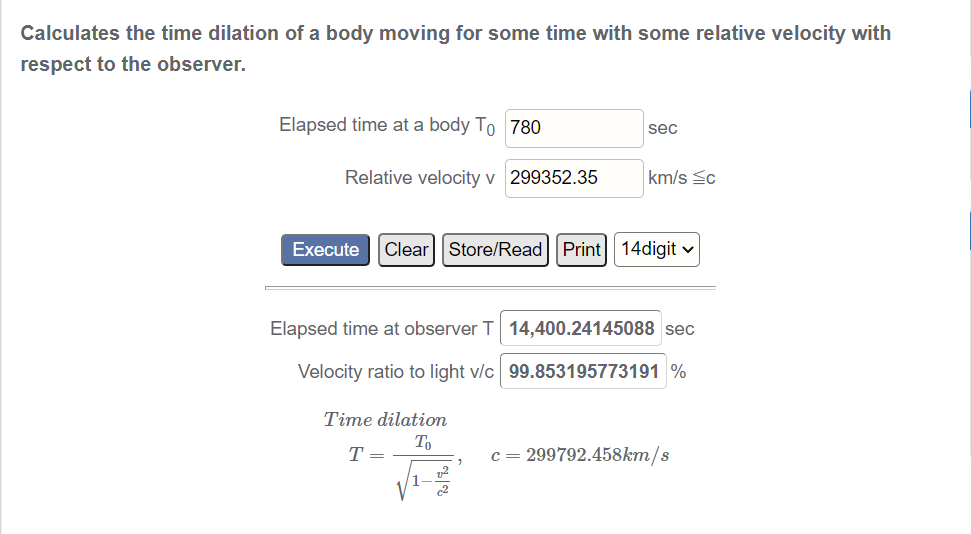The image size is (971, 534).
Task: Click the percent sign after the velocity ratio
Action: (679, 372)
